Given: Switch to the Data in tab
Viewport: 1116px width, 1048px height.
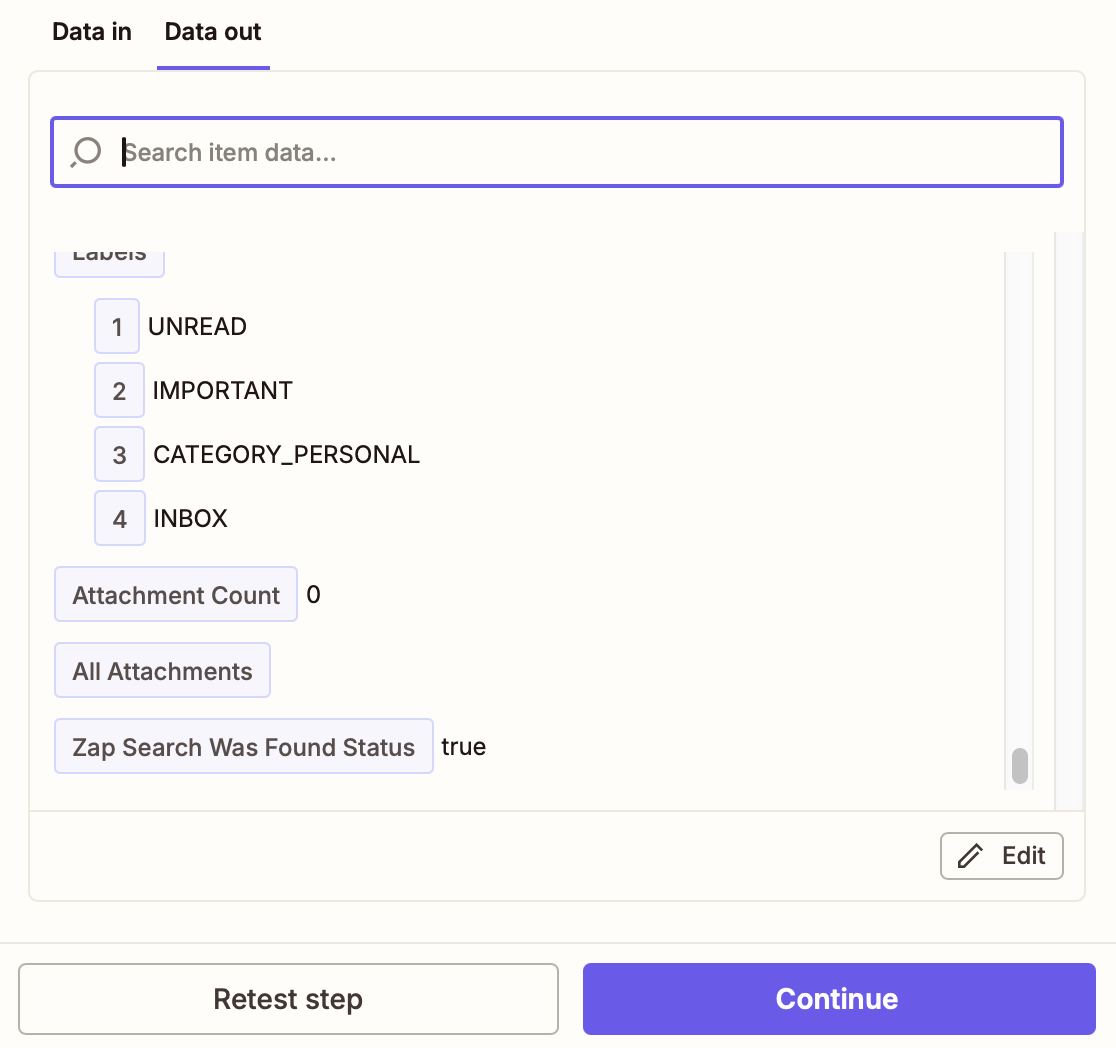Looking at the screenshot, I should pyautogui.click(x=92, y=32).
